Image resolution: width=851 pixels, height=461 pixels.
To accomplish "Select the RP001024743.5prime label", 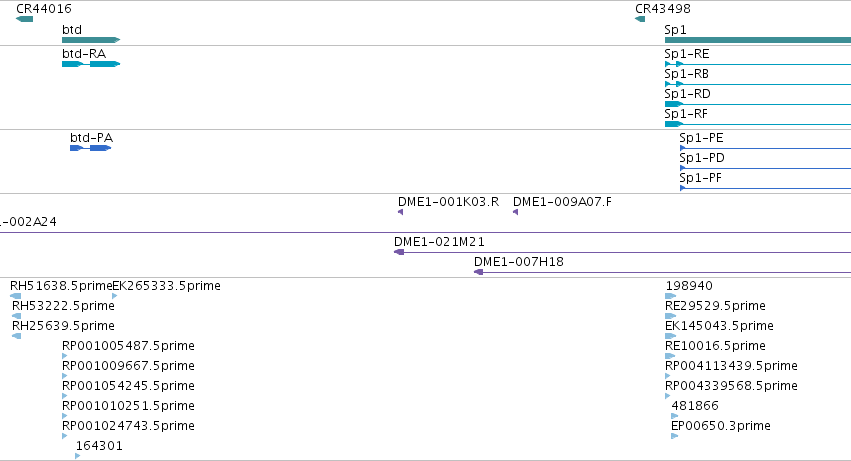I will click(128, 426).
